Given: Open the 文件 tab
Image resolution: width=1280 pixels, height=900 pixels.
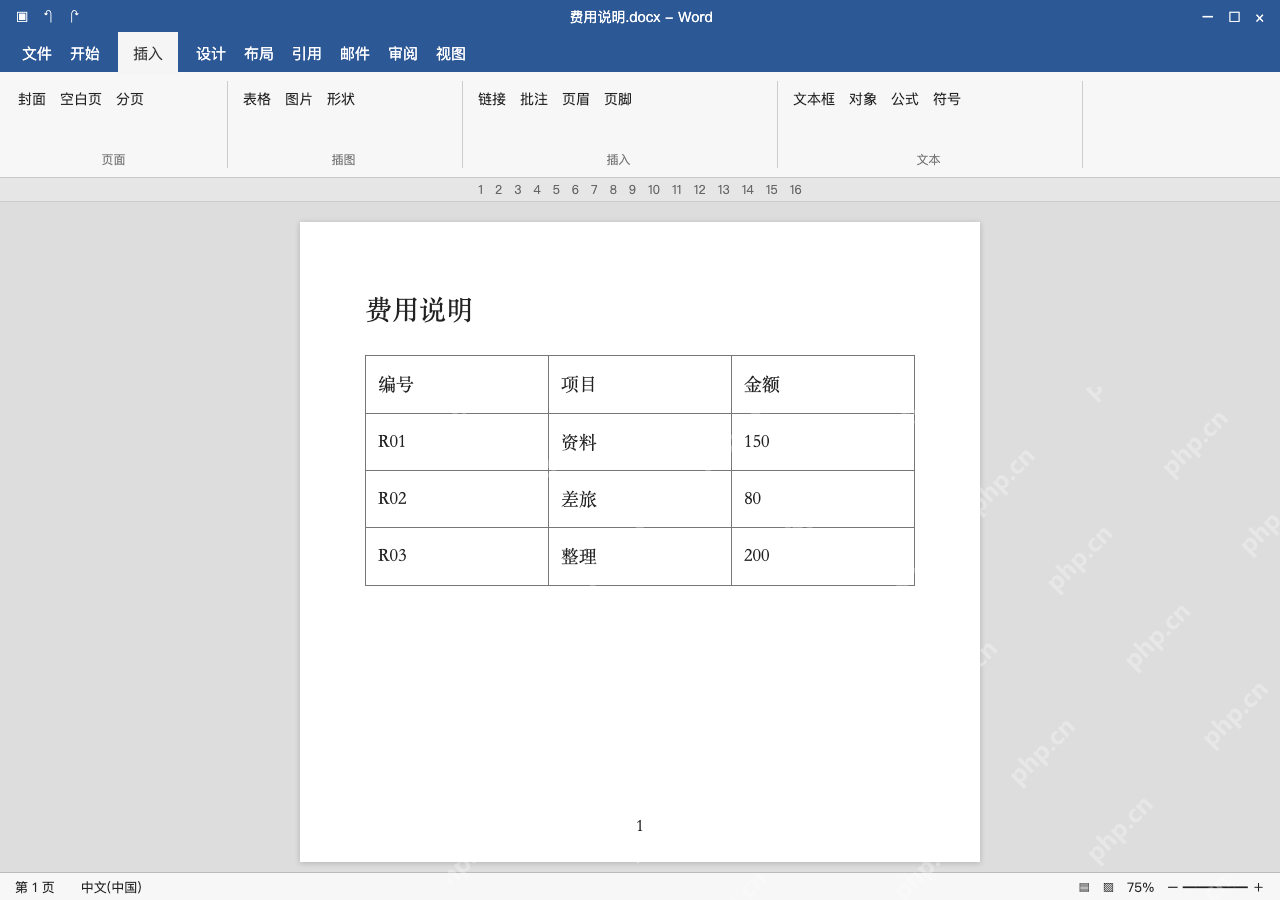Looking at the screenshot, I should click(x=37, y=54).
